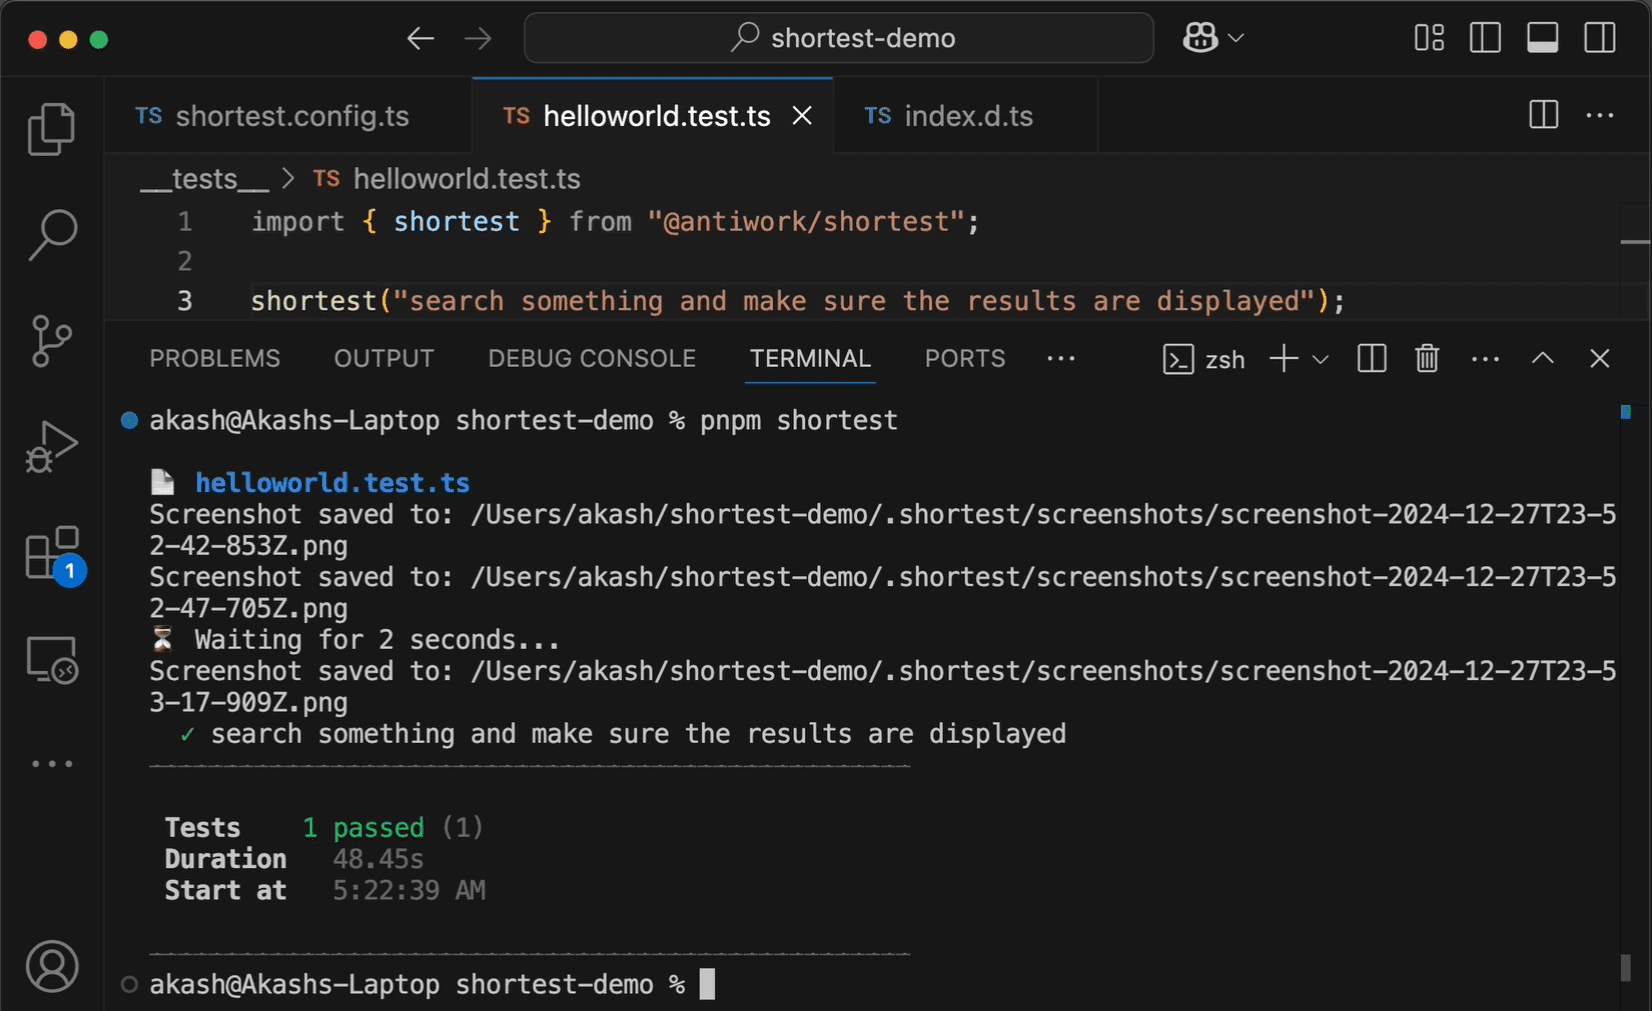Split the editor to the right
1652x1011 pixels.
[x=1543, y=115]
